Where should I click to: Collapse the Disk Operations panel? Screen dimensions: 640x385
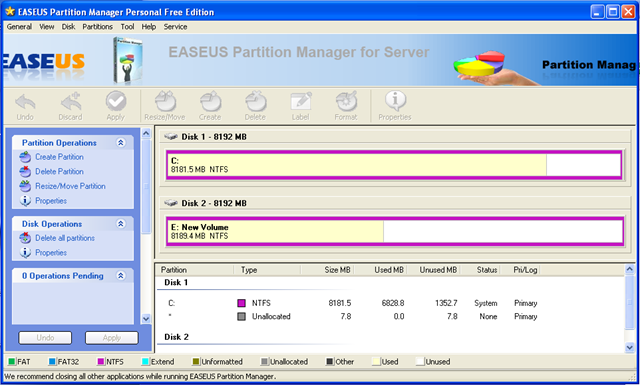121,224
